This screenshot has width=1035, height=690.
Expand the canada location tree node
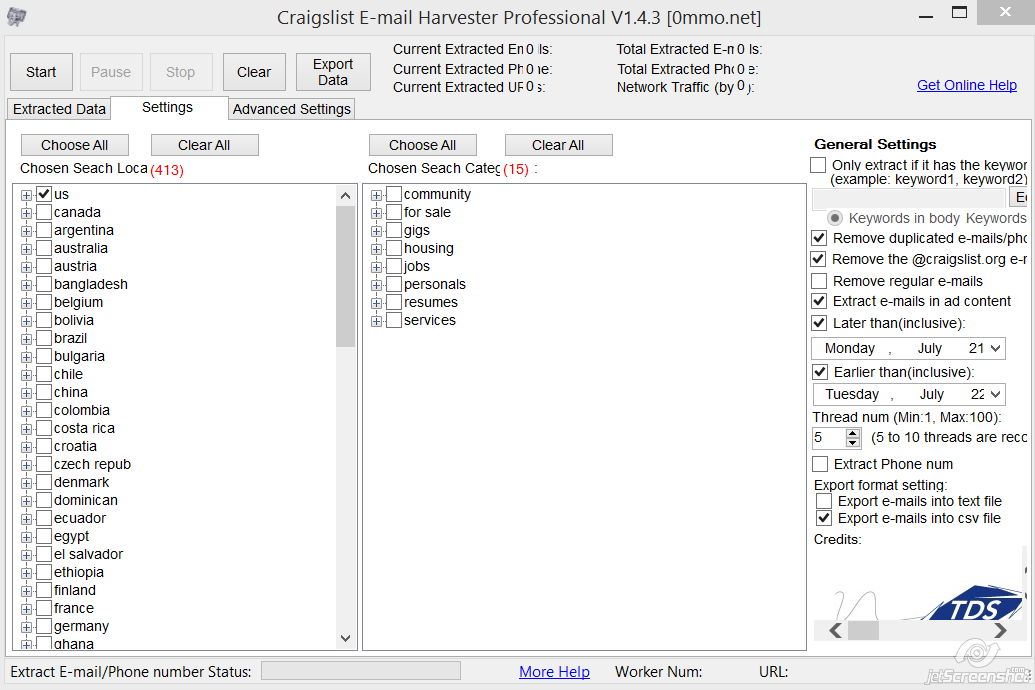27,212
